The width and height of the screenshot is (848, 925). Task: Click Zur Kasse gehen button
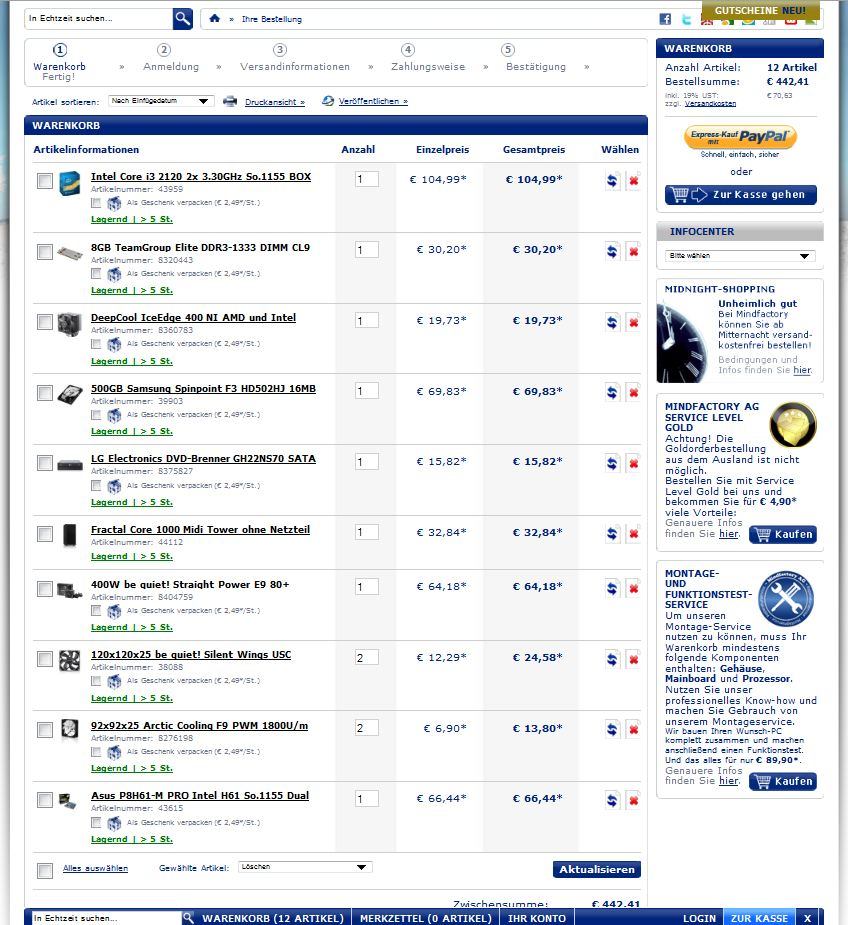(741, 195)
